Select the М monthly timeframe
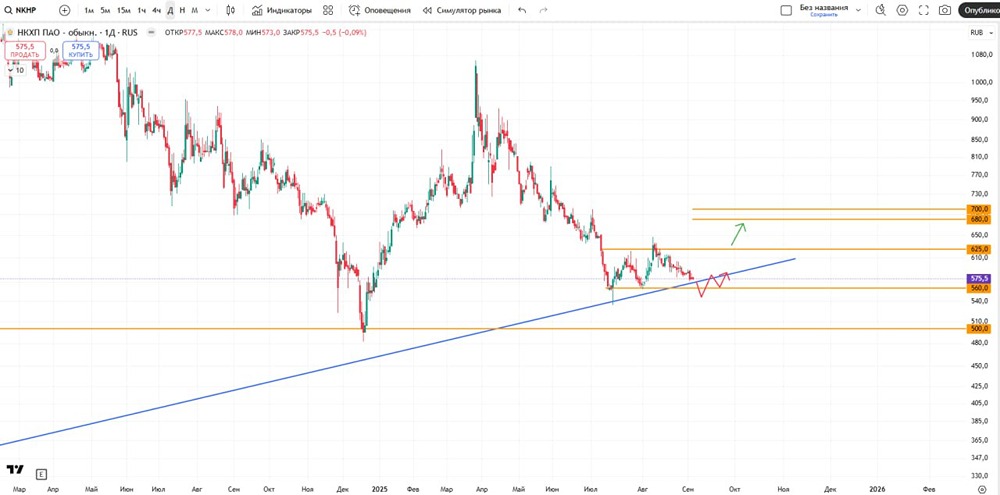The image size is (1000, 495). (x=195, y=10)
